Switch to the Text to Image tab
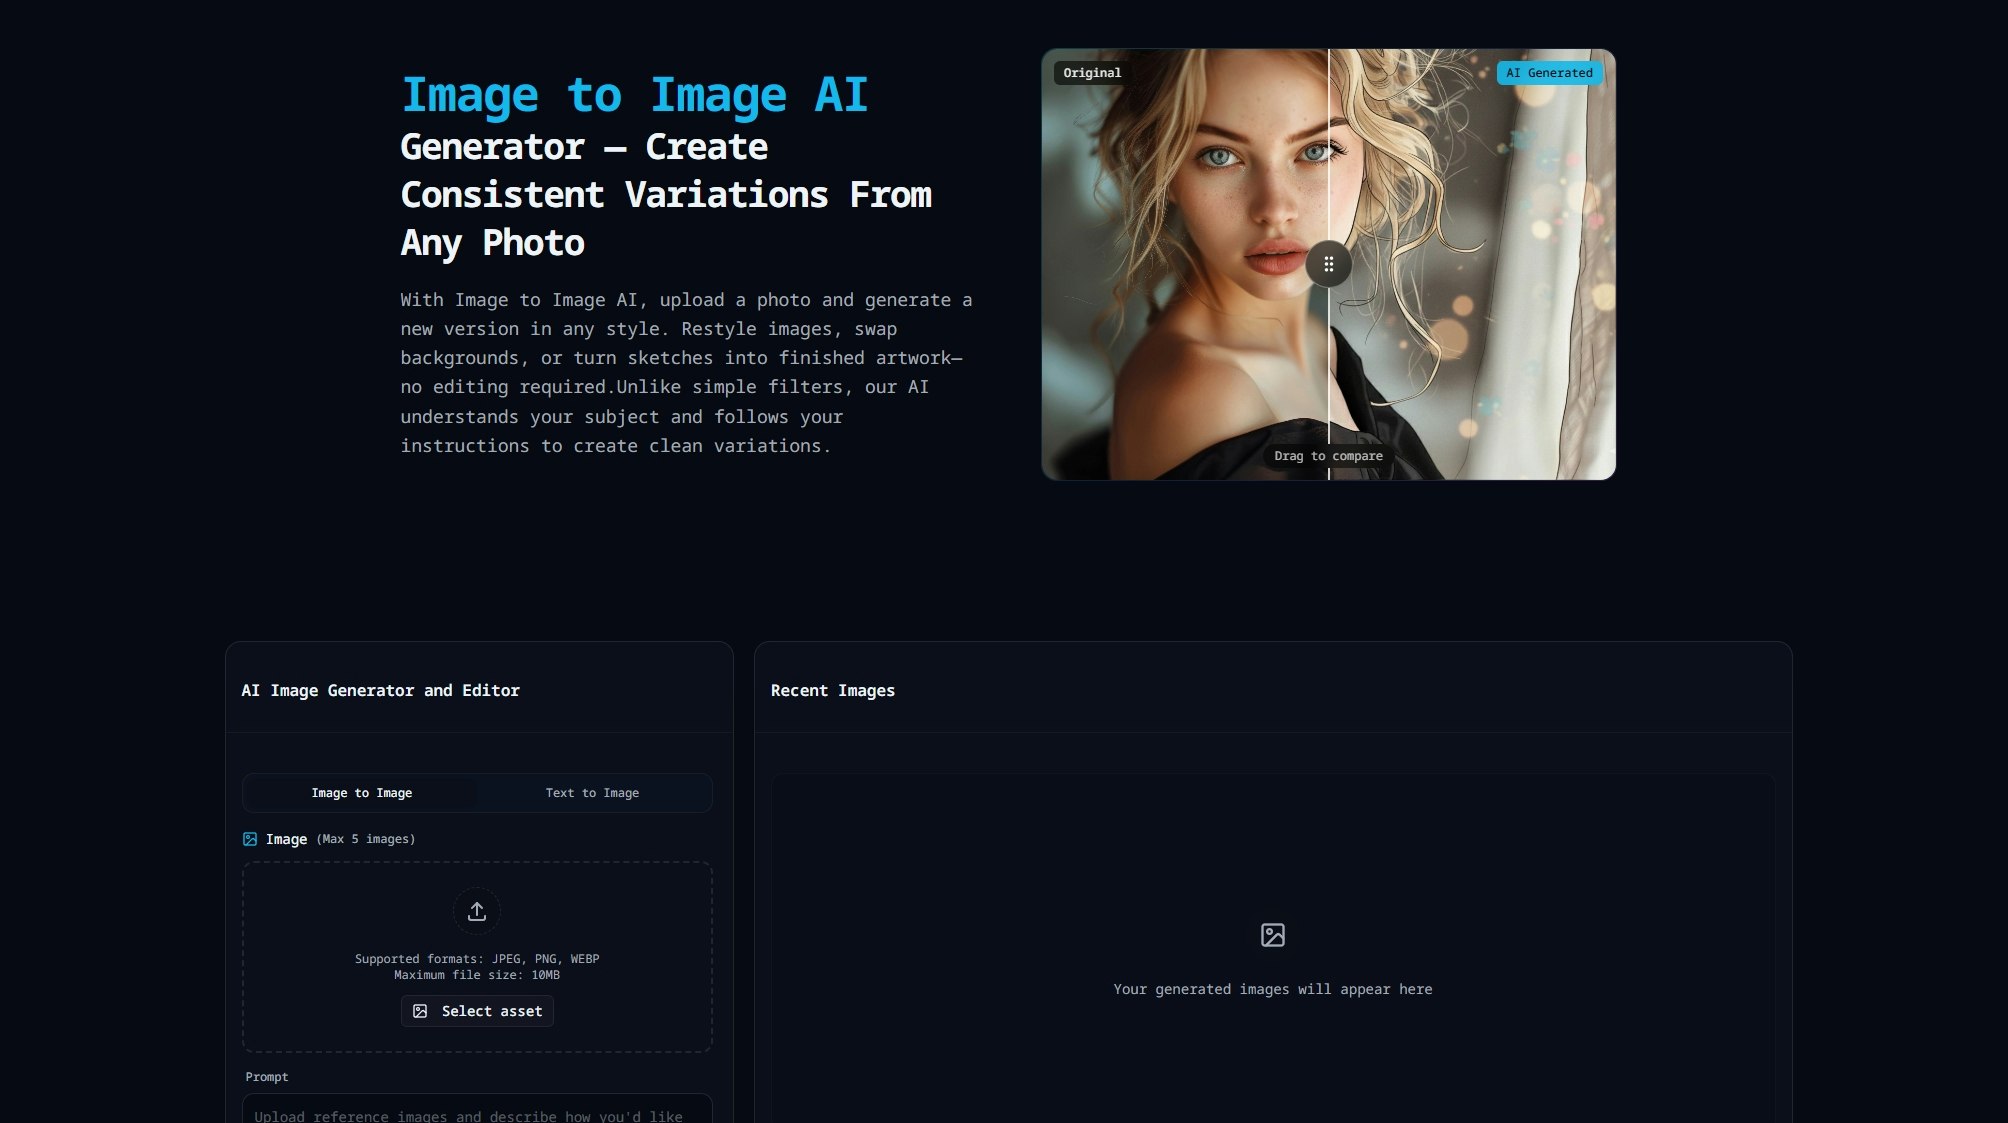Screen dimensions: 2008x1123 (x=593, y=792)
